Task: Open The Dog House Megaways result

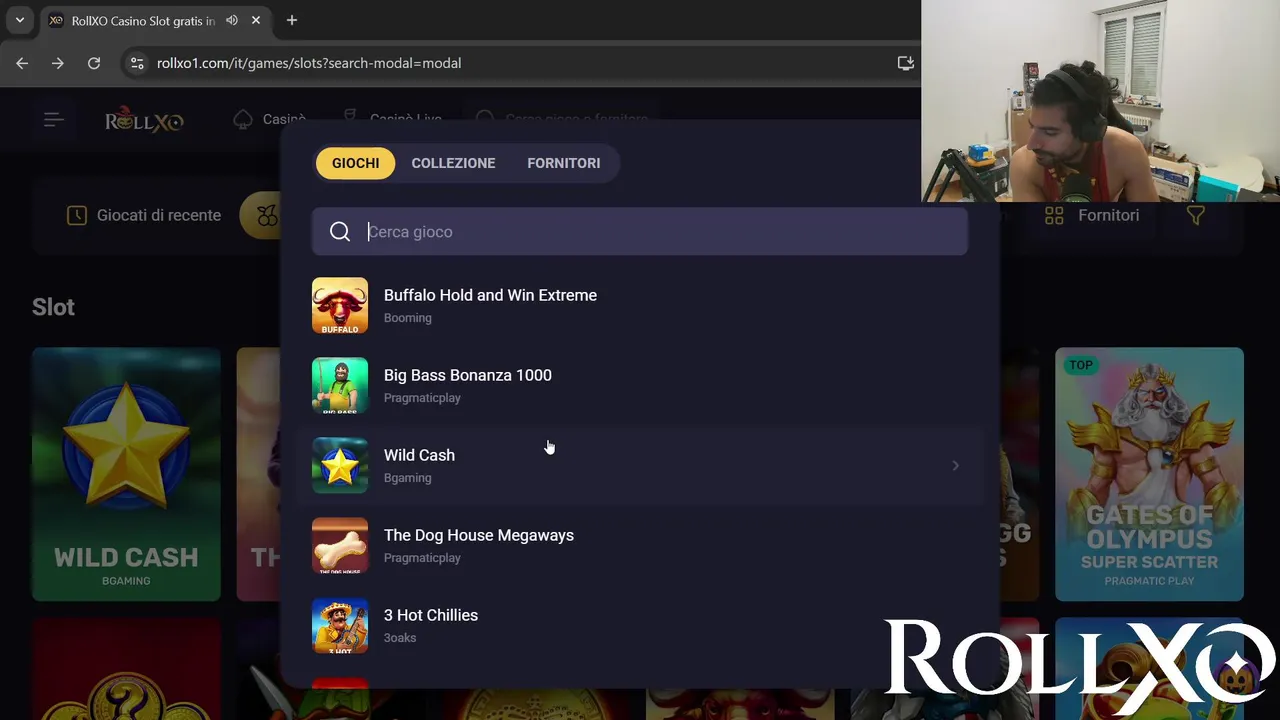Action: [x=640, y=545]
